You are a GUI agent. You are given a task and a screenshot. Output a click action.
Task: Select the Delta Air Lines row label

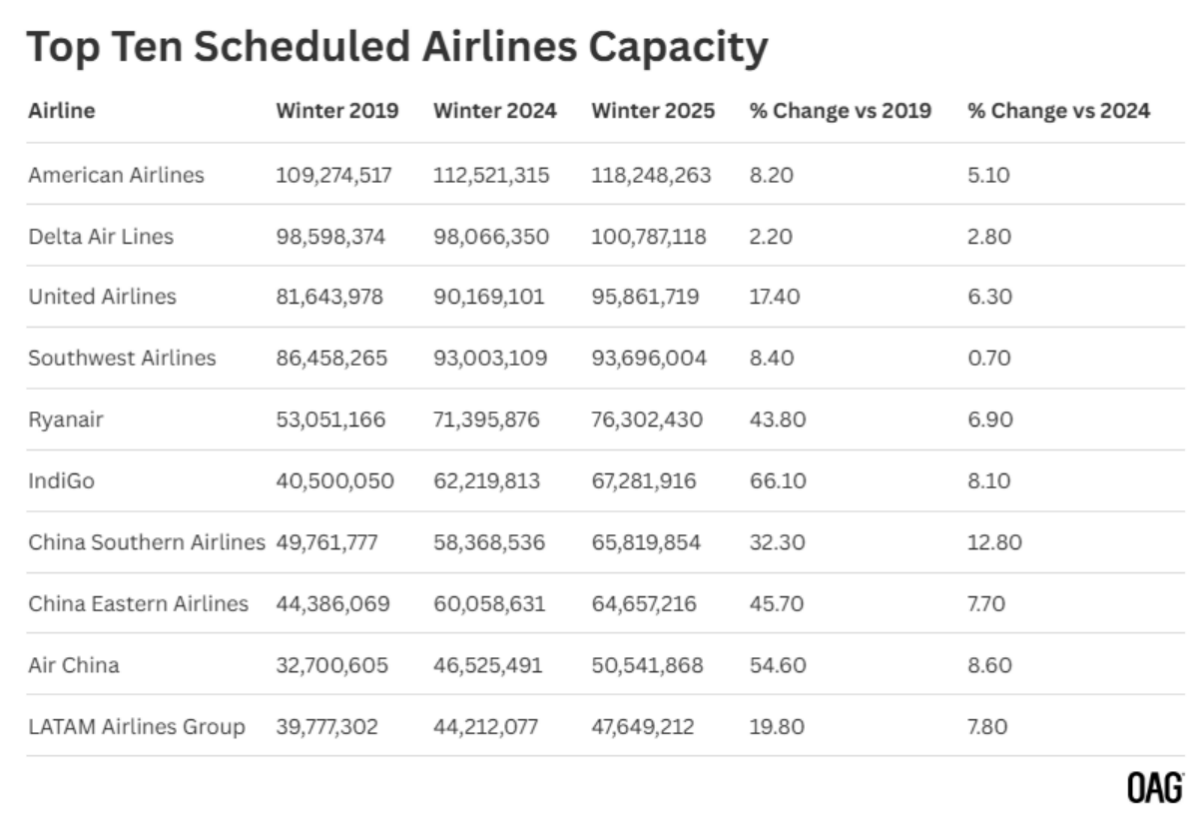(101, 237)
